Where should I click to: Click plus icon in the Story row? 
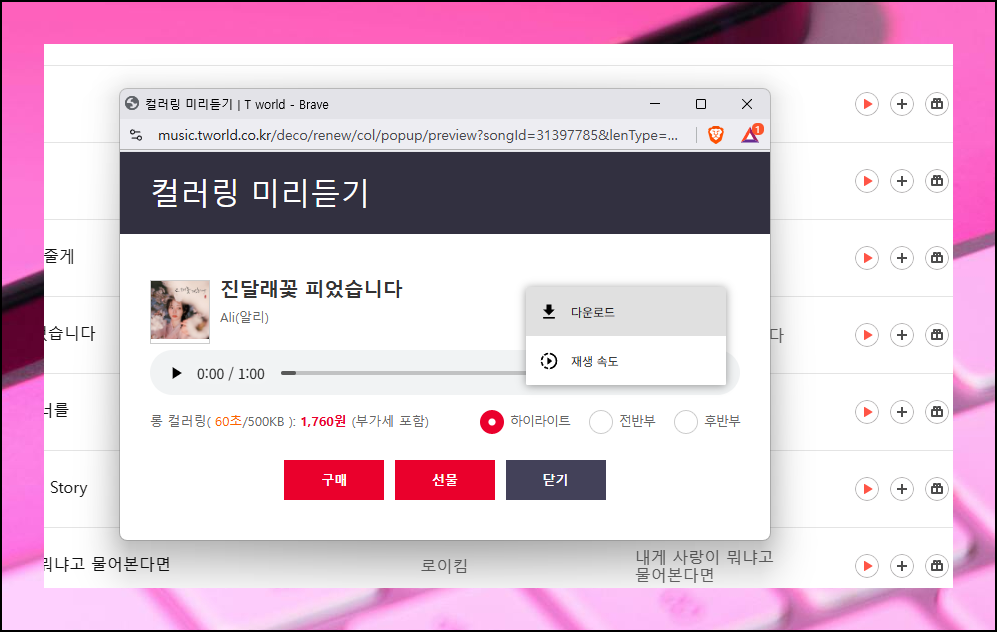coord(902,489)
